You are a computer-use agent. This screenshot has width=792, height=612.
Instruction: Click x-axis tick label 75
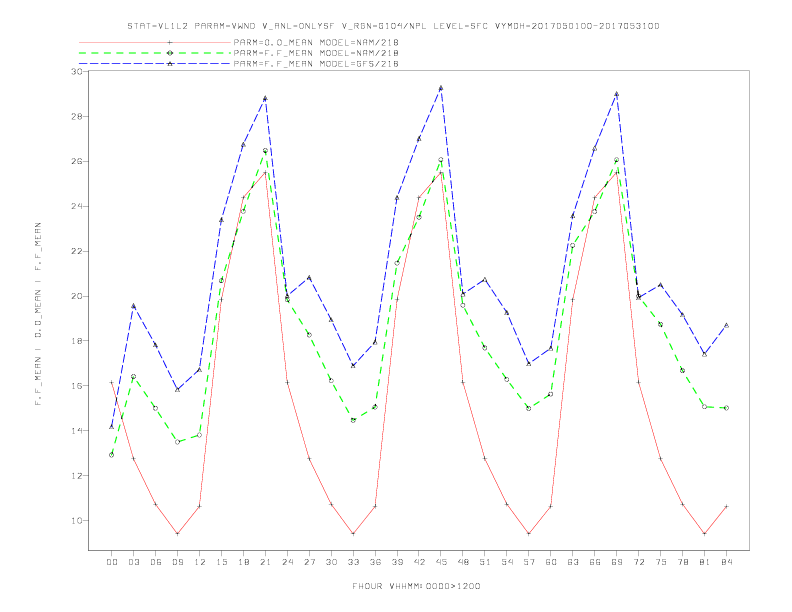coord(661,562)
